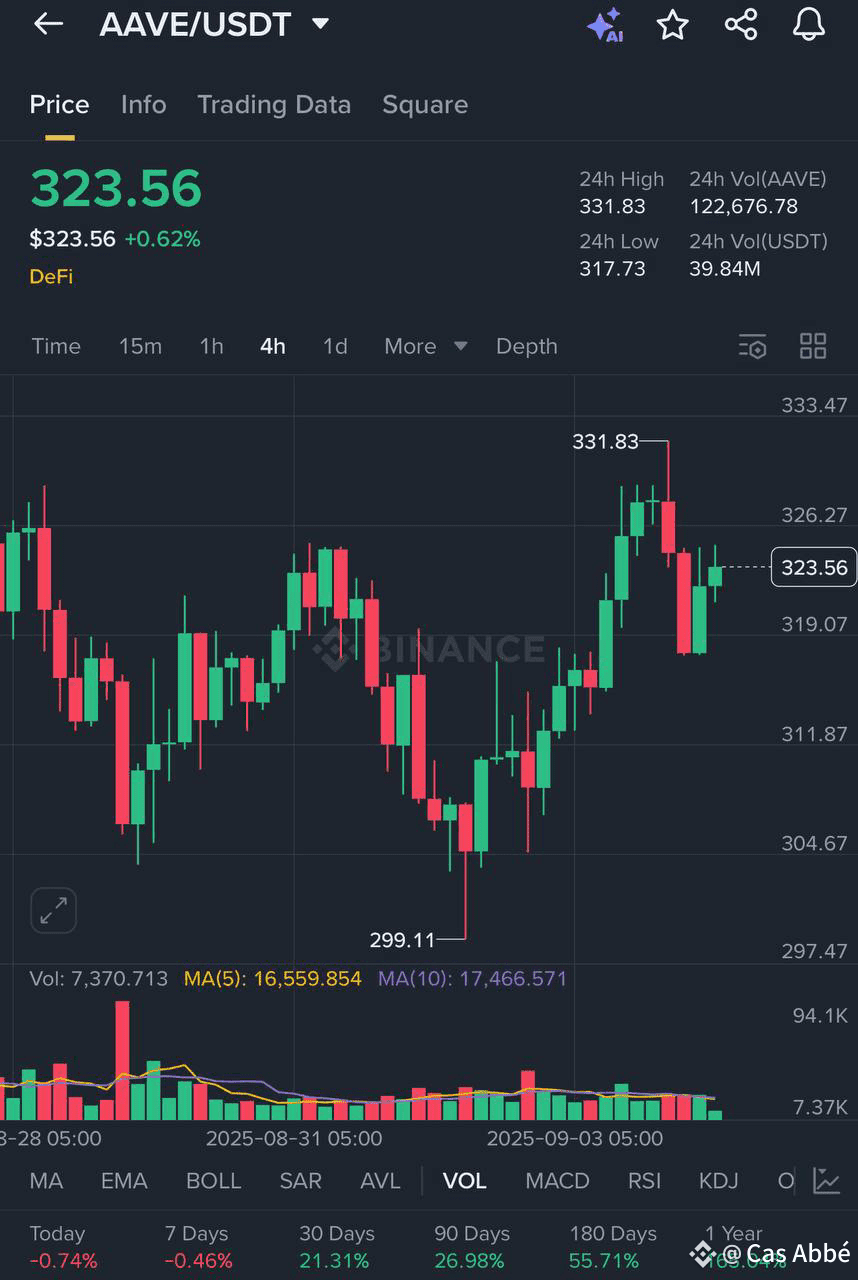Image resolution: width=858 pixels, height=1280 pixels.
Task: Select the 1d timeframe
Action: click(335, 347)
